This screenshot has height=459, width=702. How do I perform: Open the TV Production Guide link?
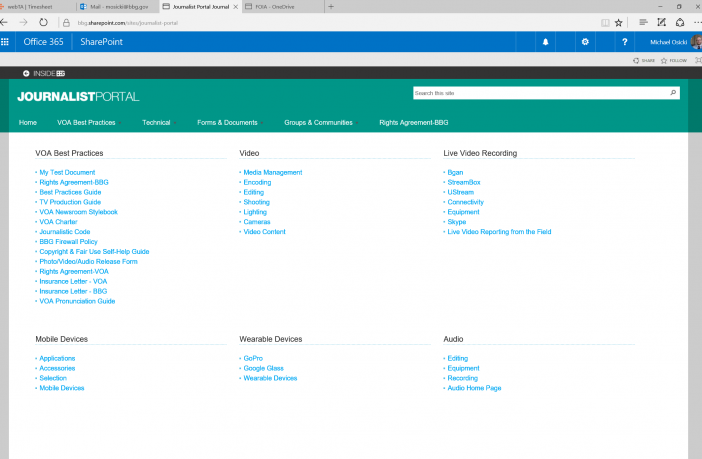click(70, 202)
